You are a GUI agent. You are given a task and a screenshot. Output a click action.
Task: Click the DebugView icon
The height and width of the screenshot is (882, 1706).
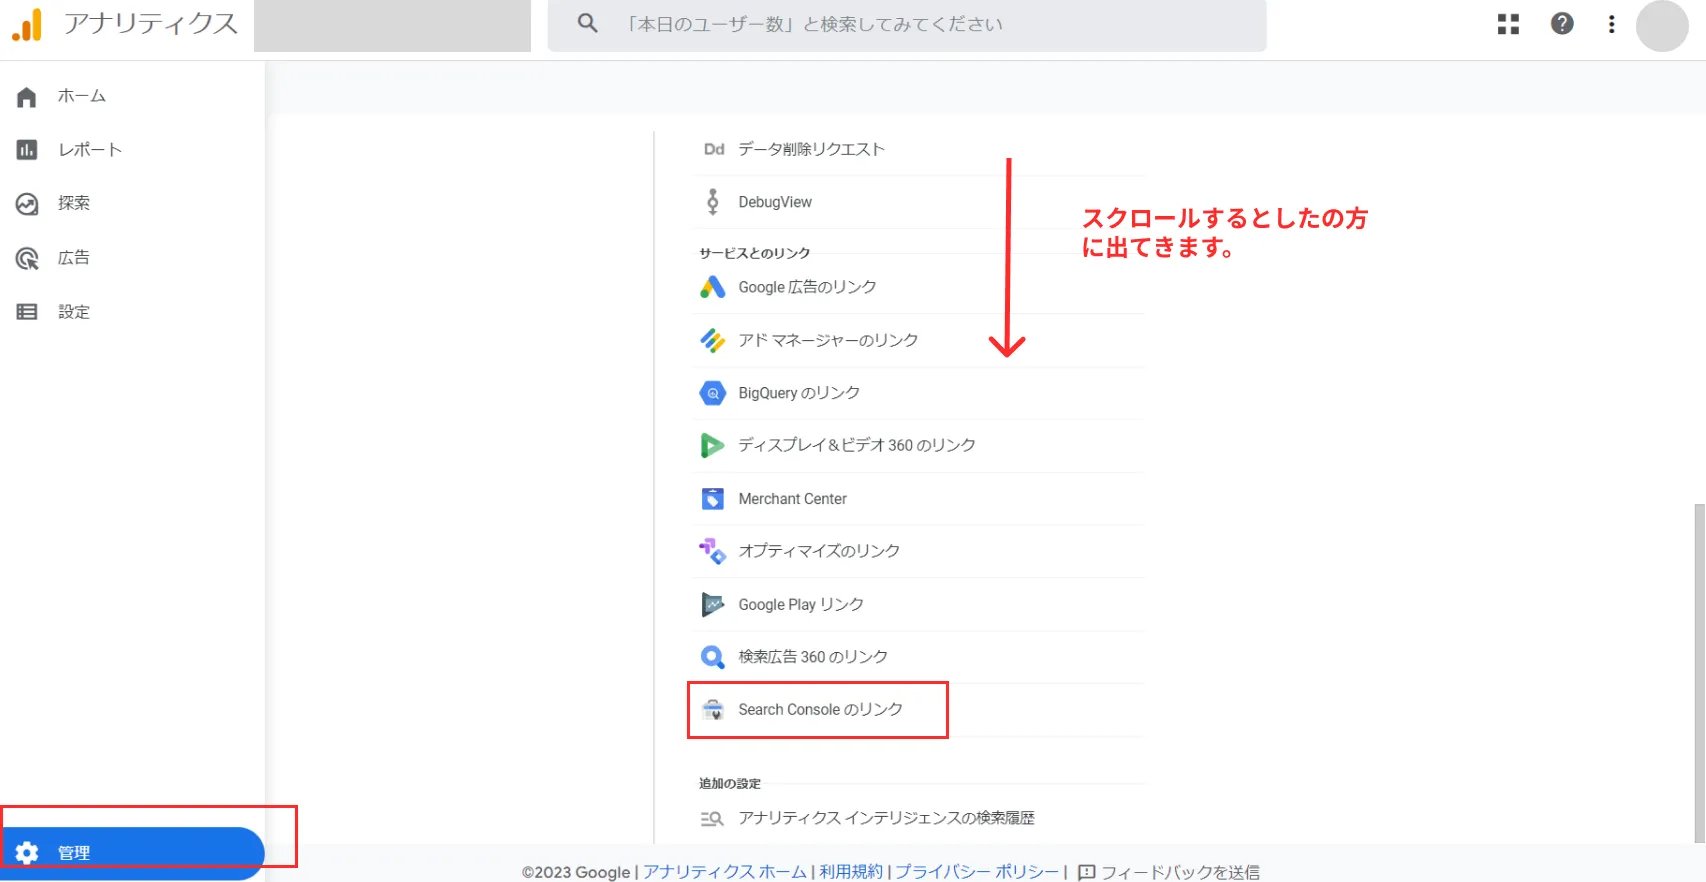coord(712,202)
